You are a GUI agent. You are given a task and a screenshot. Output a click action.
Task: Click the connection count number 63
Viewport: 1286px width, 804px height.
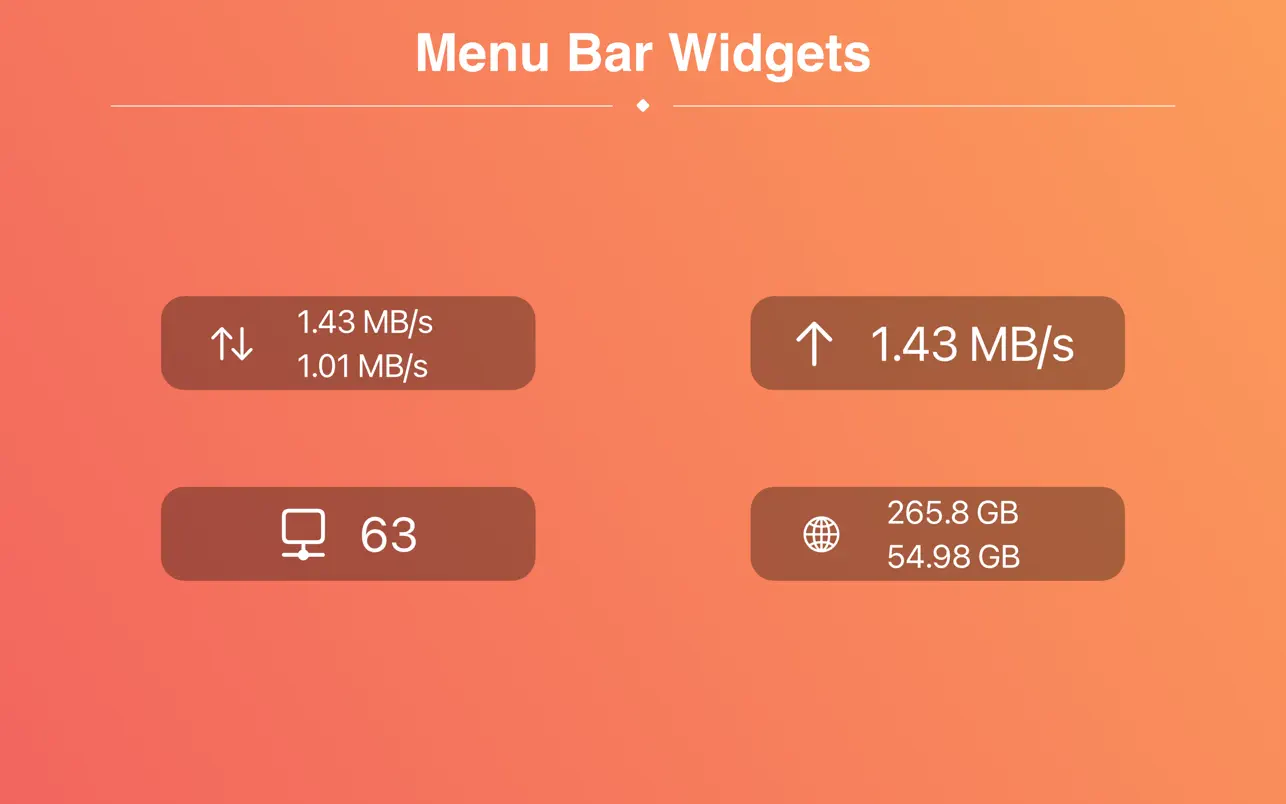coord(388,535)
